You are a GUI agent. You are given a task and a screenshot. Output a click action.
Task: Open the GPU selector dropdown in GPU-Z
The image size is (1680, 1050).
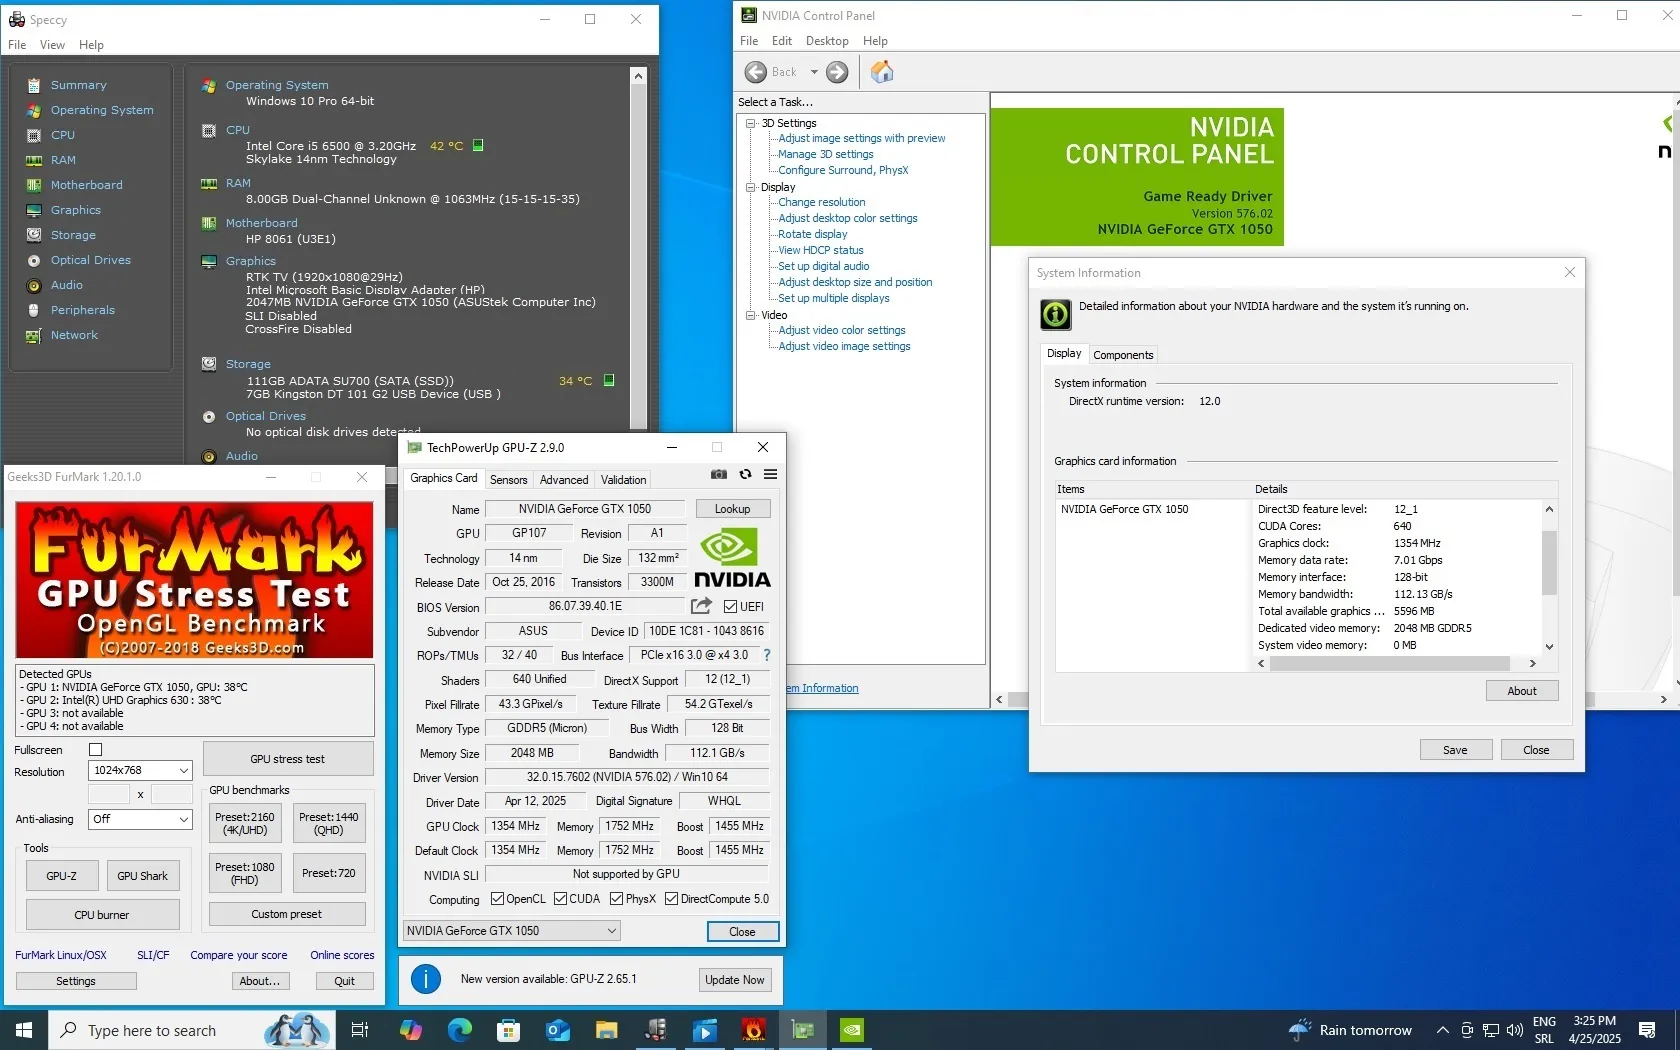(512, 931)
